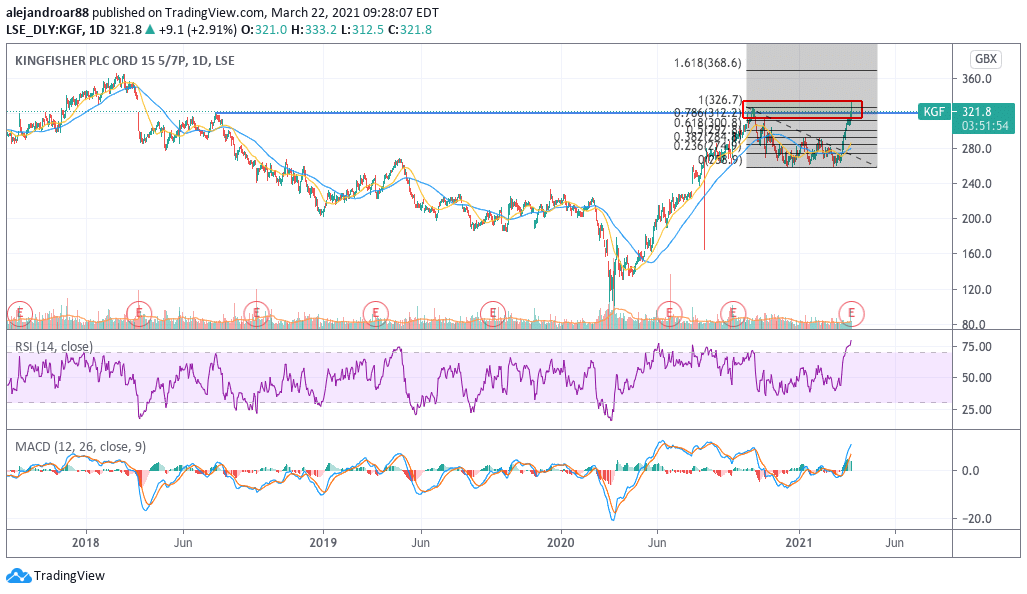Click the KGF symbol price tag
The height and width of the screenshot is (594, 1027).
coord(934,112)
